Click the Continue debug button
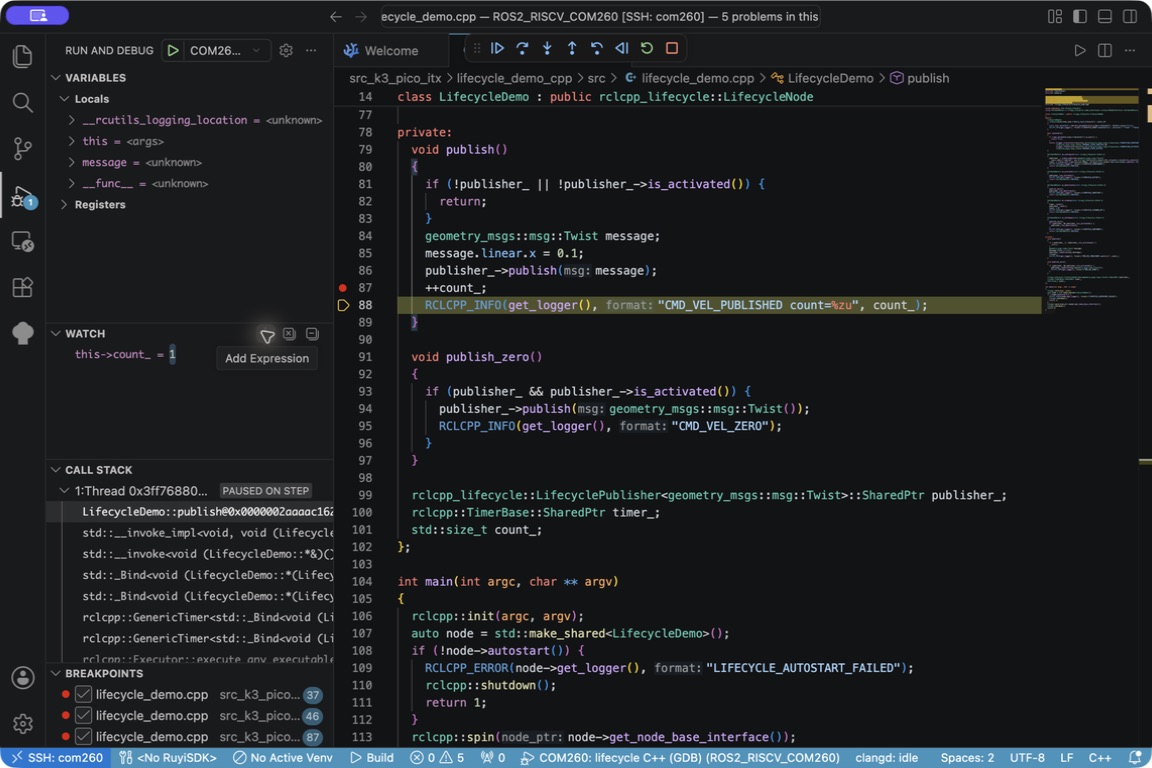This screenshot has height=768, width=1152. [x=497, y=49]
